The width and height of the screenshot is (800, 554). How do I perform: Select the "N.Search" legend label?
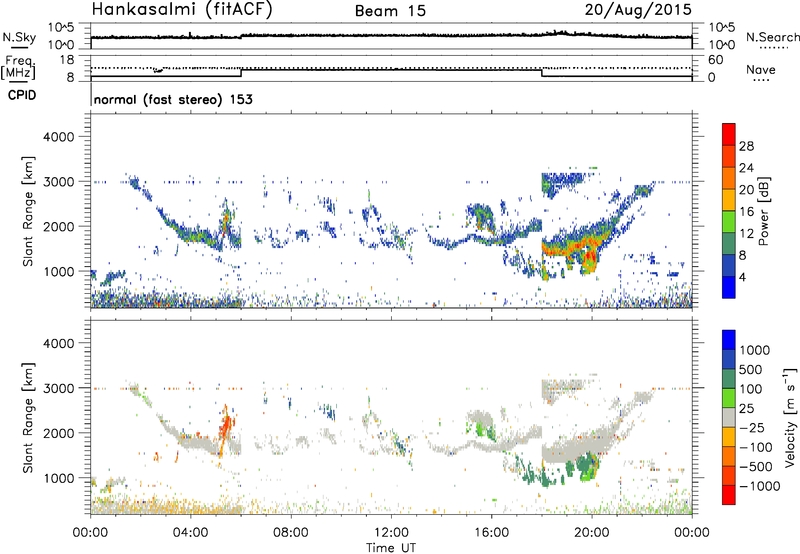[x=773, y=37]
